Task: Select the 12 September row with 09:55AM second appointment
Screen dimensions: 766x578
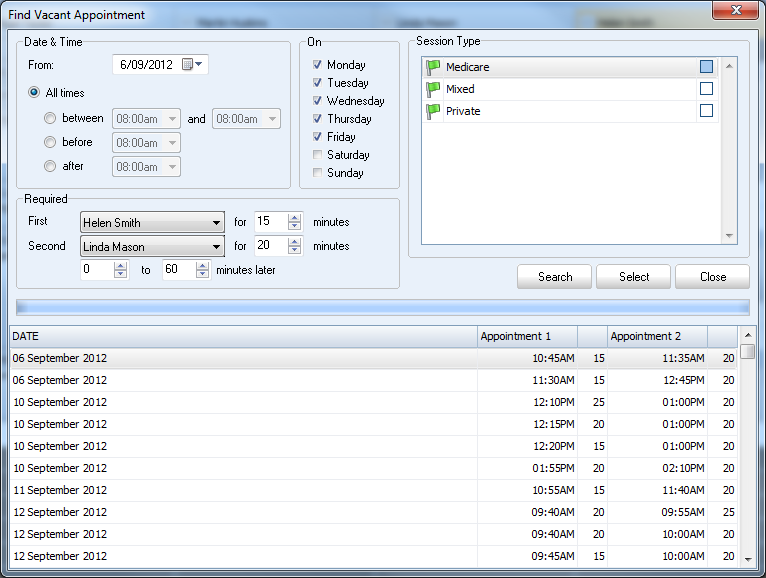Action: click(374, 512)
